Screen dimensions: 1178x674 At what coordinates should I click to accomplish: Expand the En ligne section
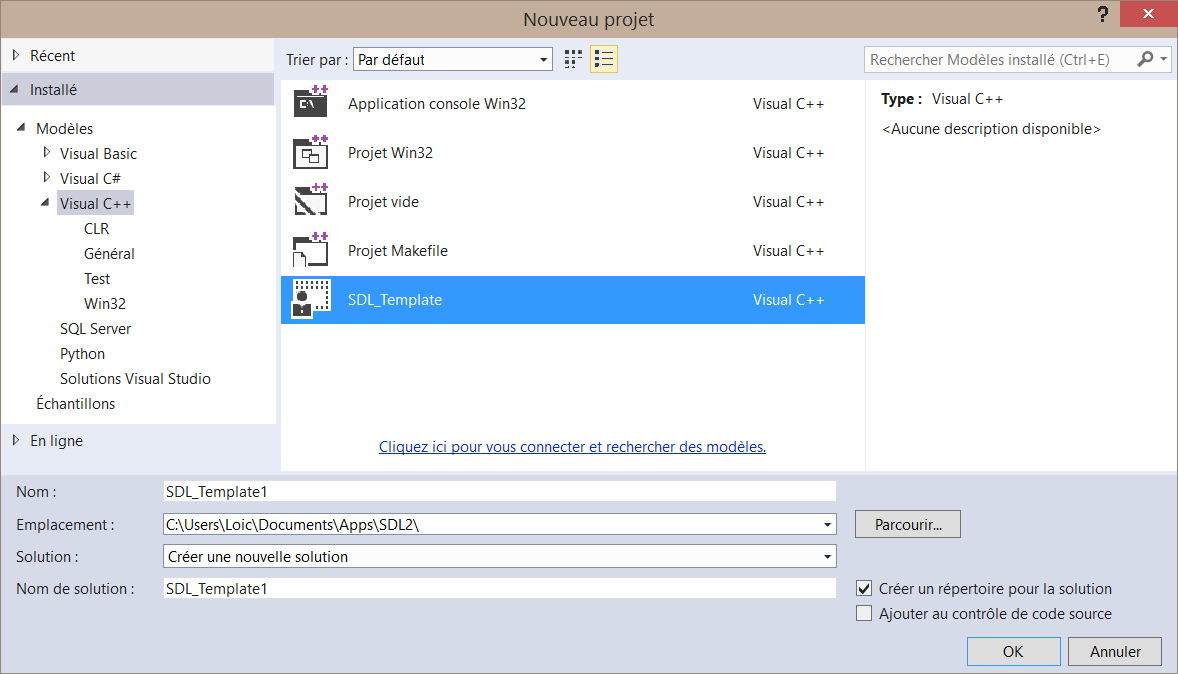pos(16,440)
